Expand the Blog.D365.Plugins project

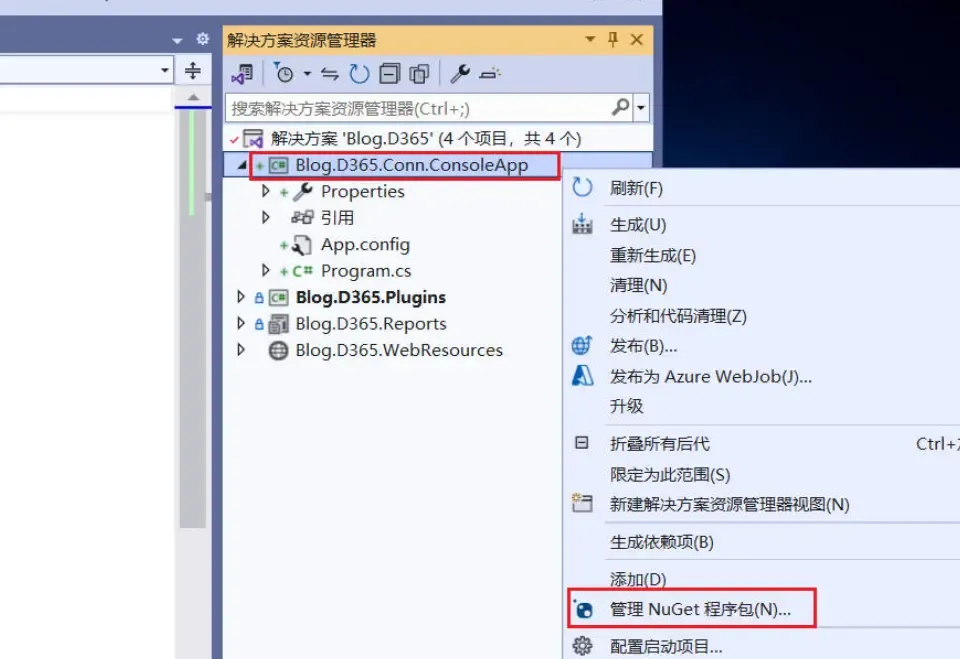[241, 297]
